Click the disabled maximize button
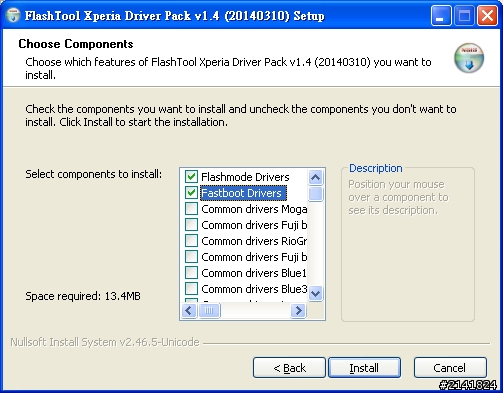 (x=464, y=16)
